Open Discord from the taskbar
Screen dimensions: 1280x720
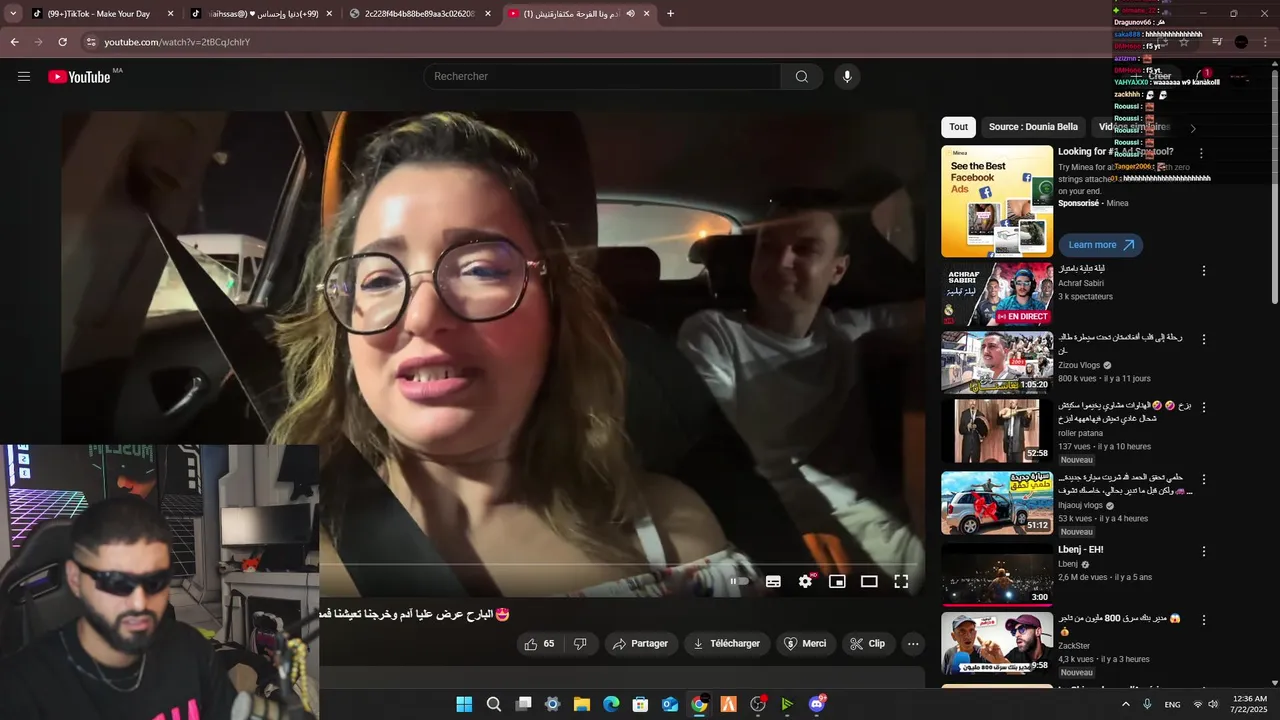(x=817, y=704)
